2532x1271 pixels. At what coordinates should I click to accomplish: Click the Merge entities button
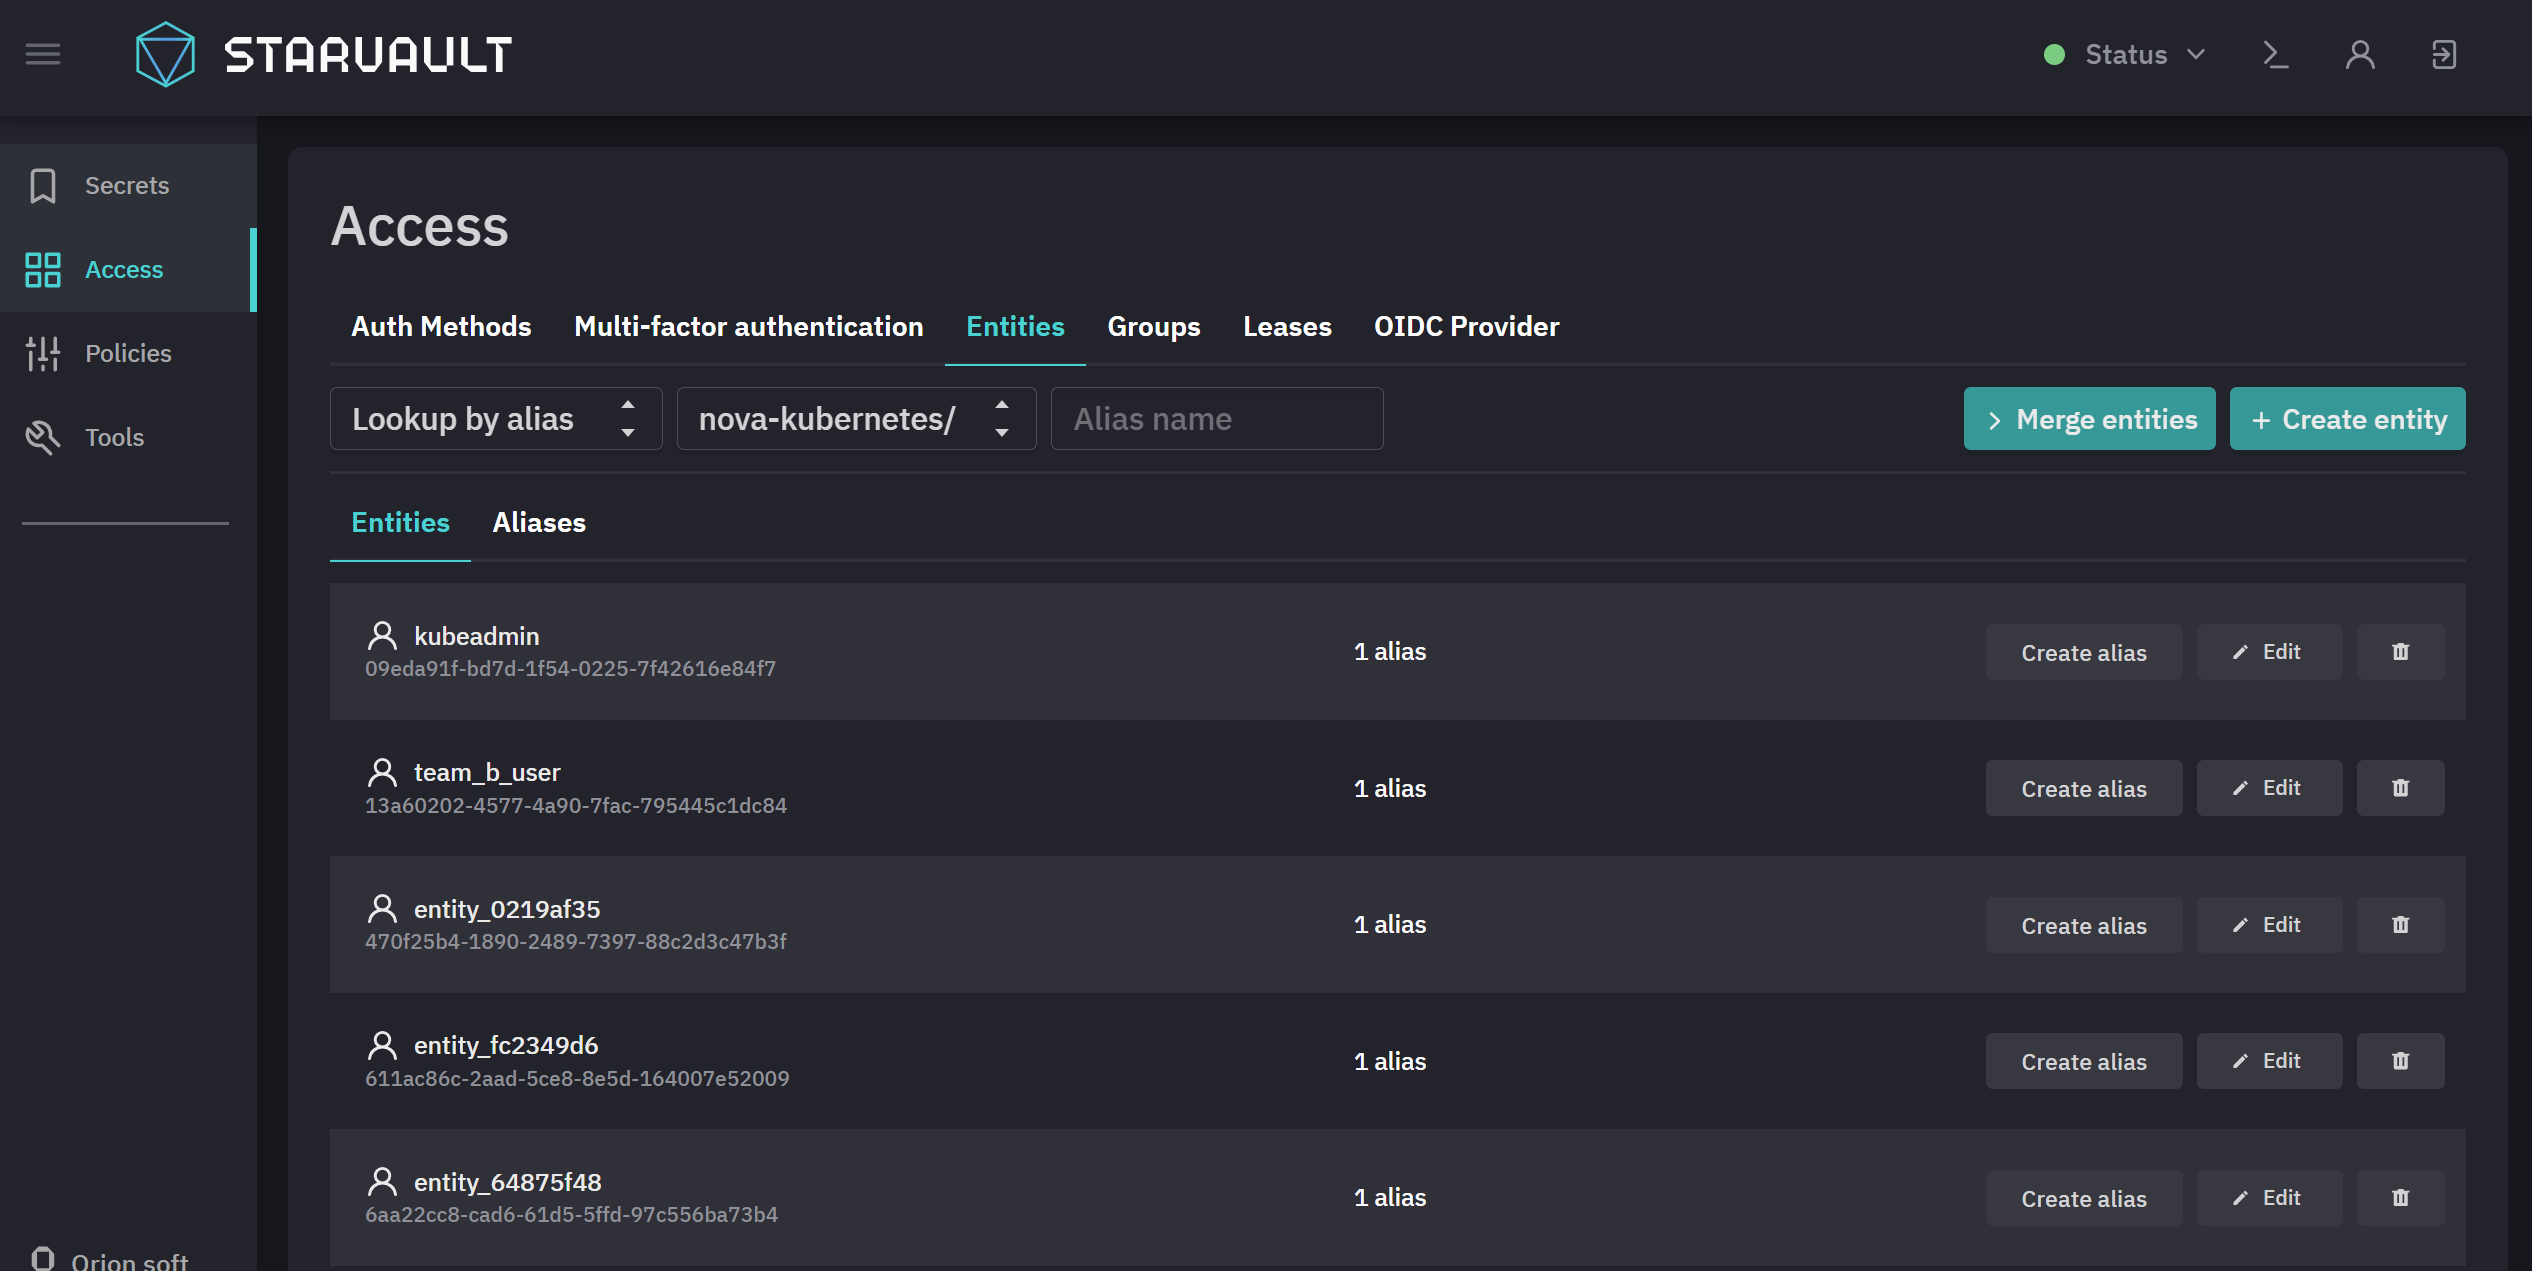(x=2090, y=419)
